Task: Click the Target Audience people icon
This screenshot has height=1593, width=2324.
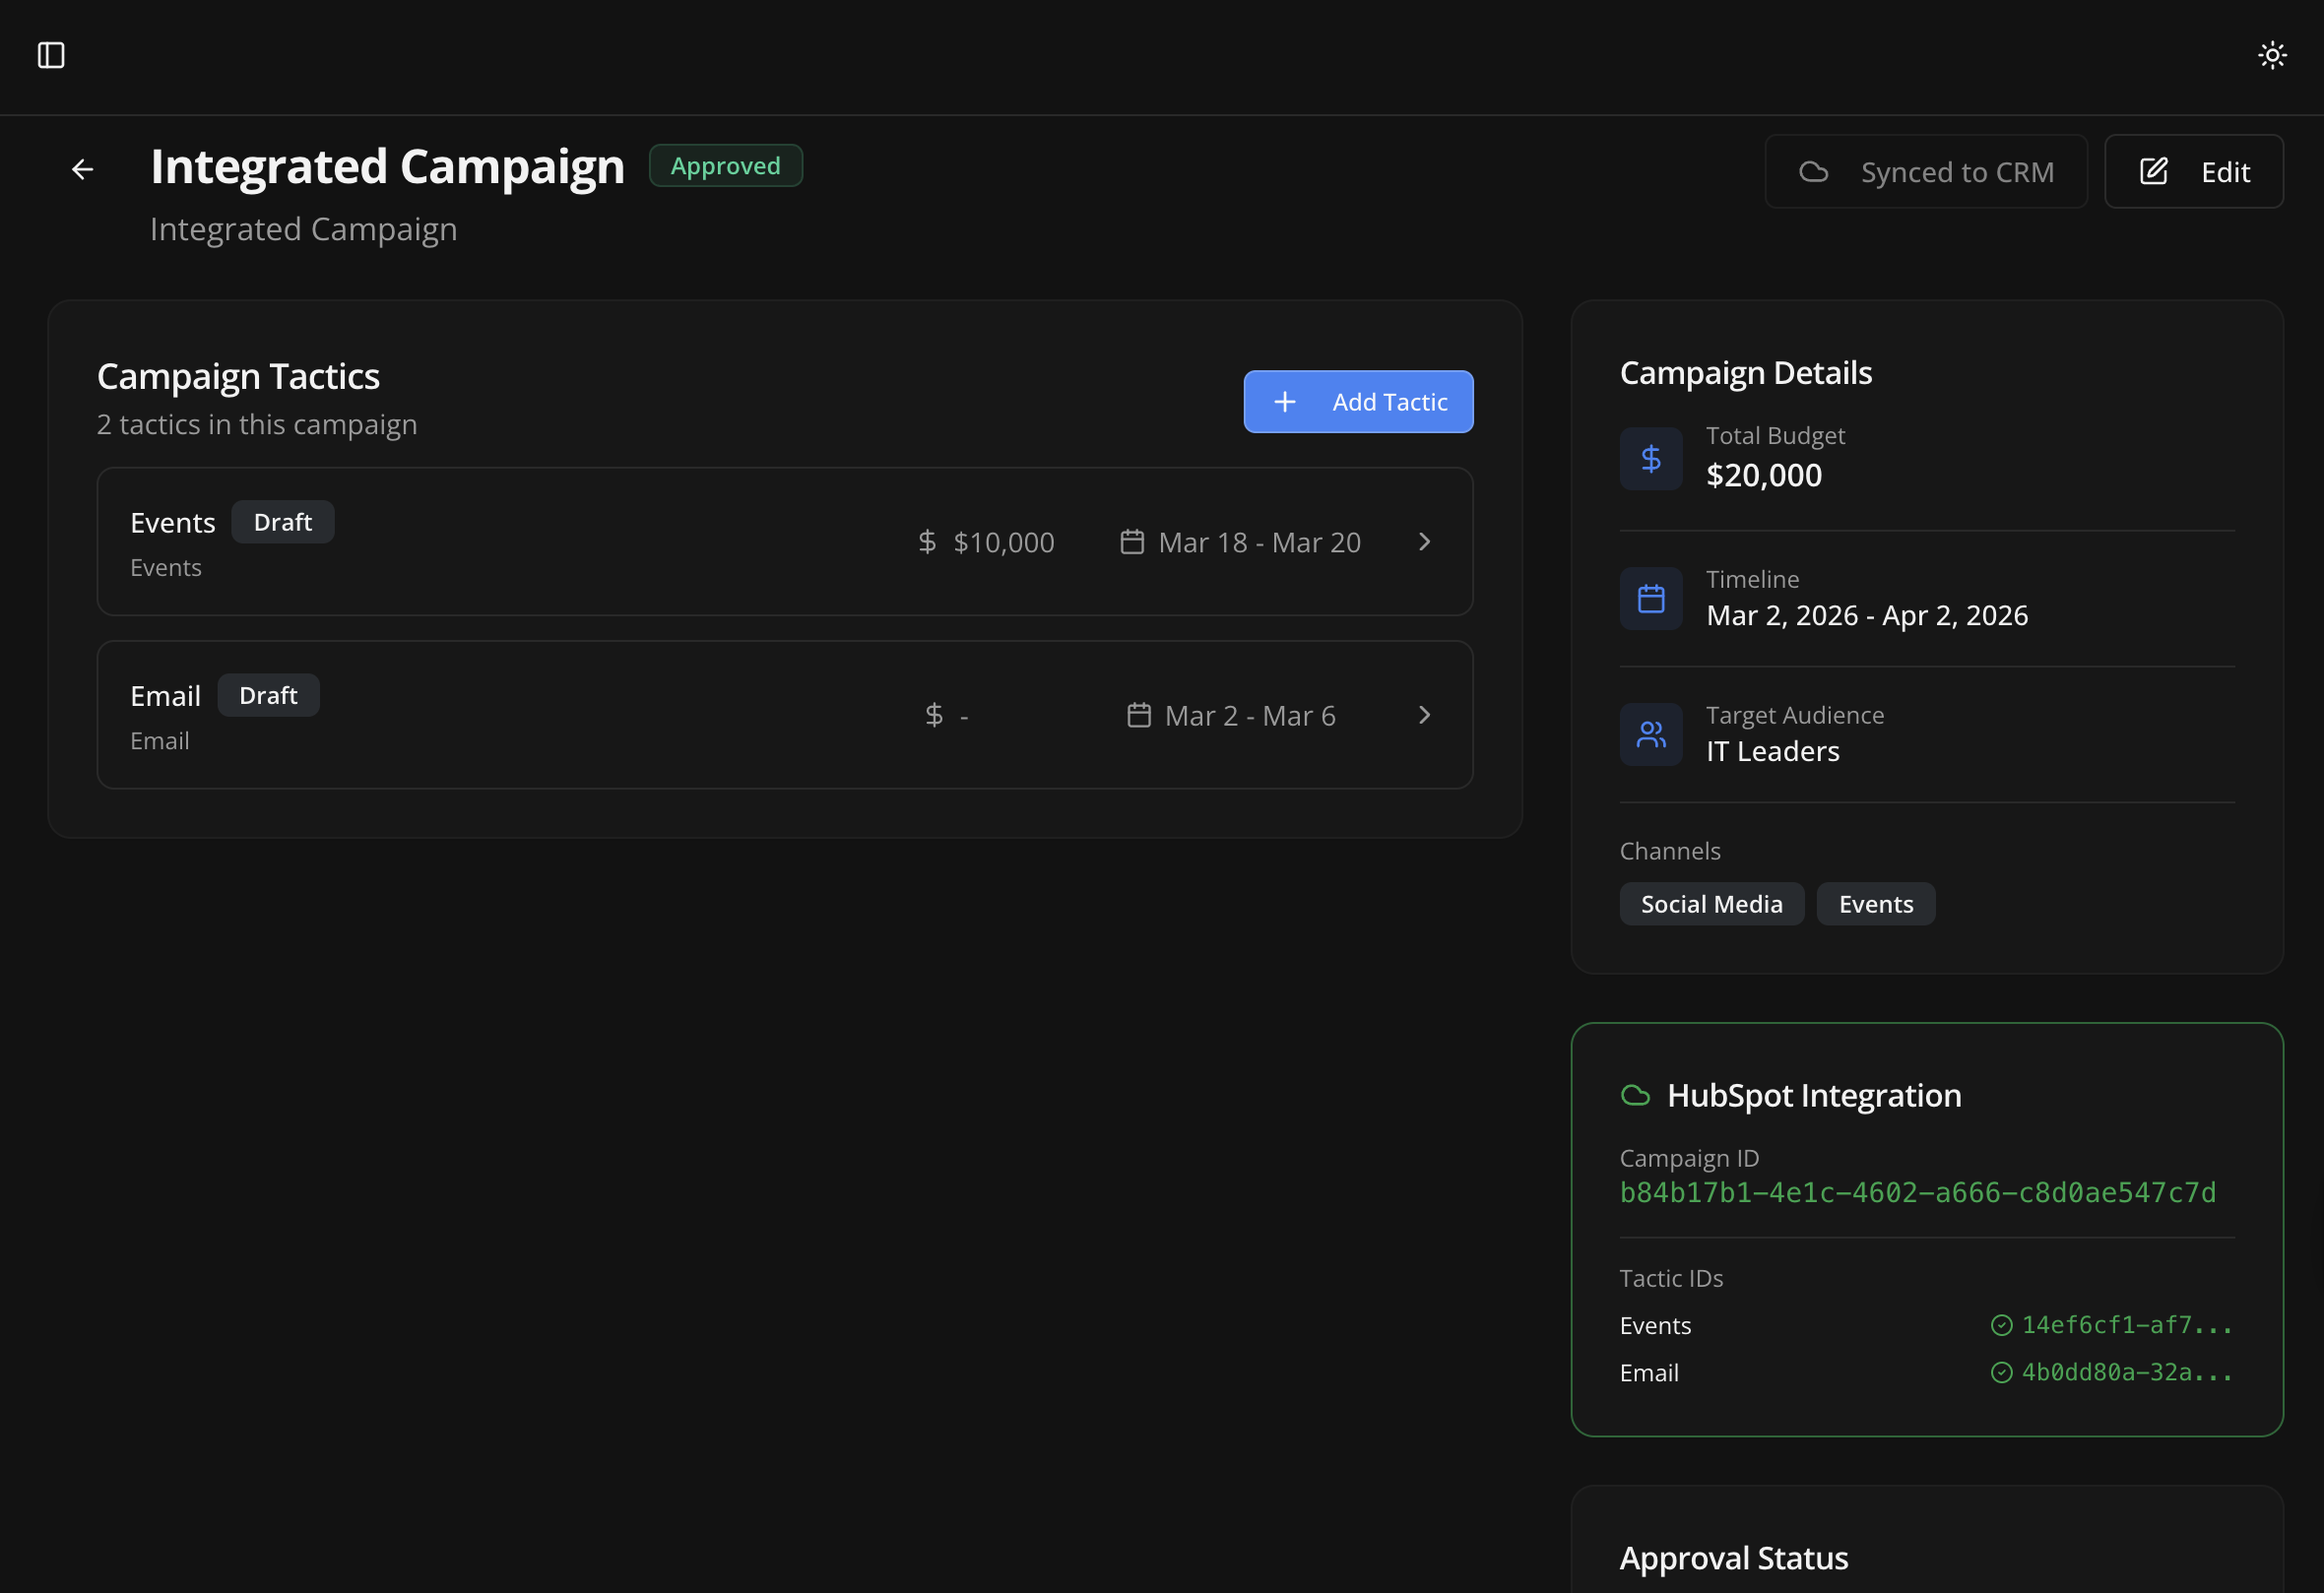Action: [1650, 733]
